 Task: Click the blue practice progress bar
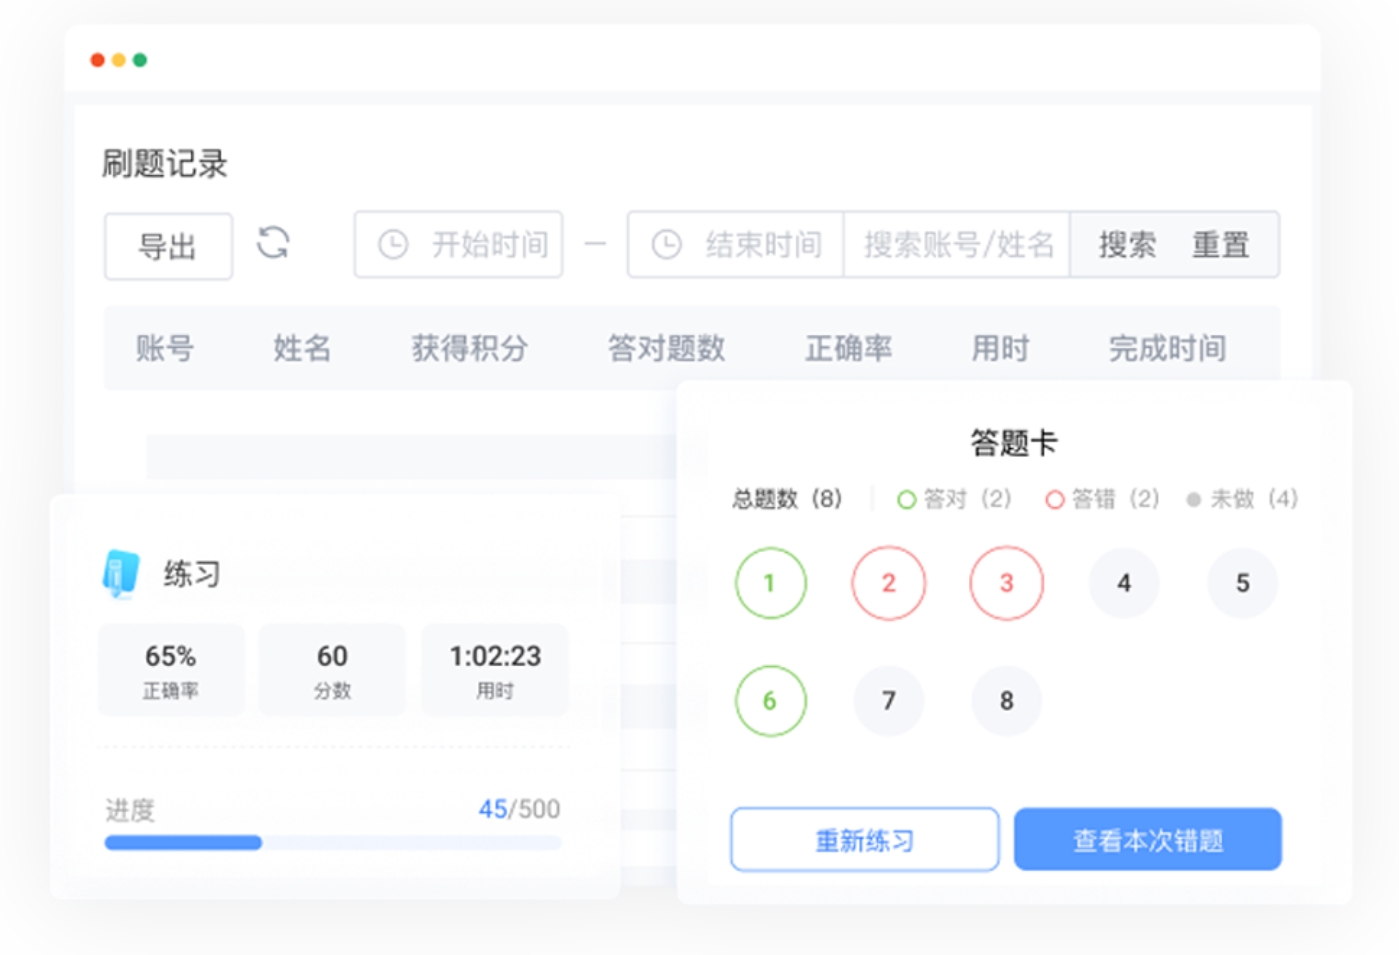(x=183, y=843)
